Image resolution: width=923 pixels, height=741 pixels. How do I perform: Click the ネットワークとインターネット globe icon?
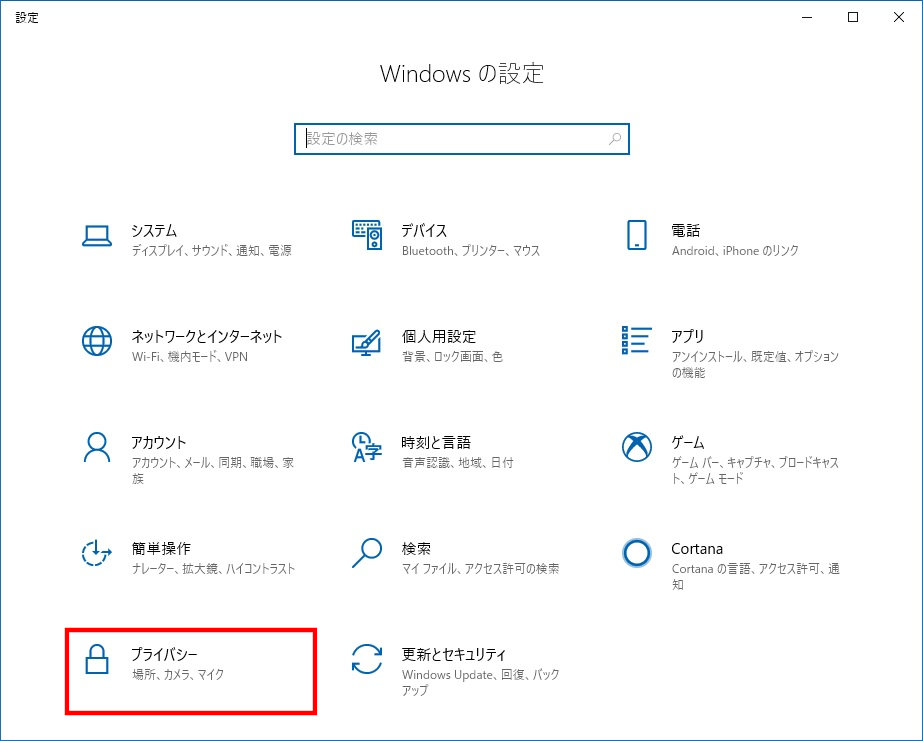tap(97, 341)
